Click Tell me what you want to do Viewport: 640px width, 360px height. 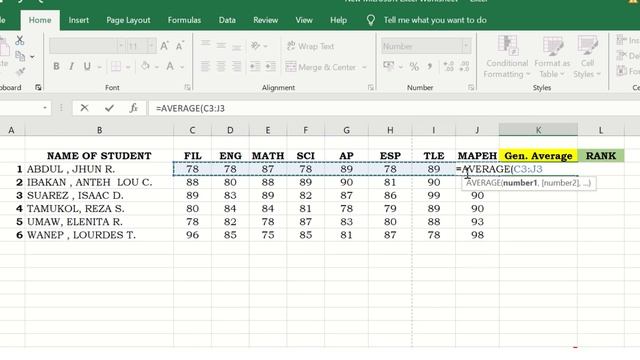point(435,20)
